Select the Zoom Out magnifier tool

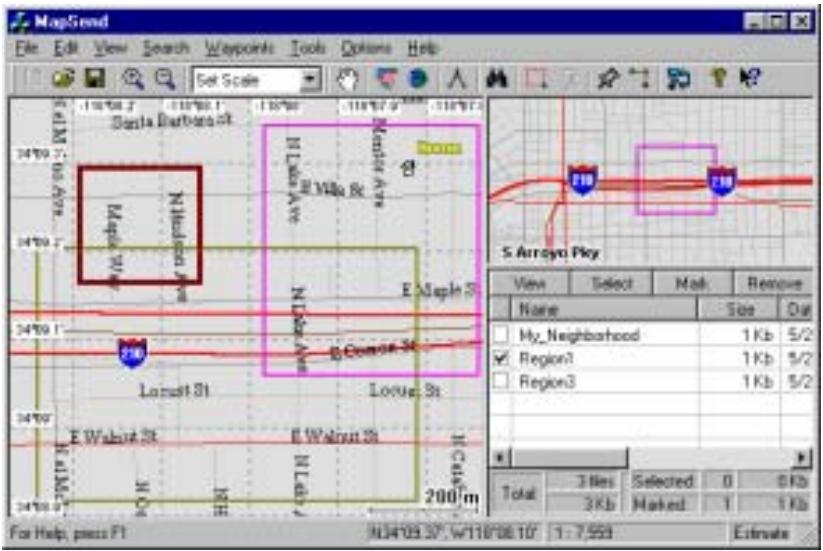165,79
